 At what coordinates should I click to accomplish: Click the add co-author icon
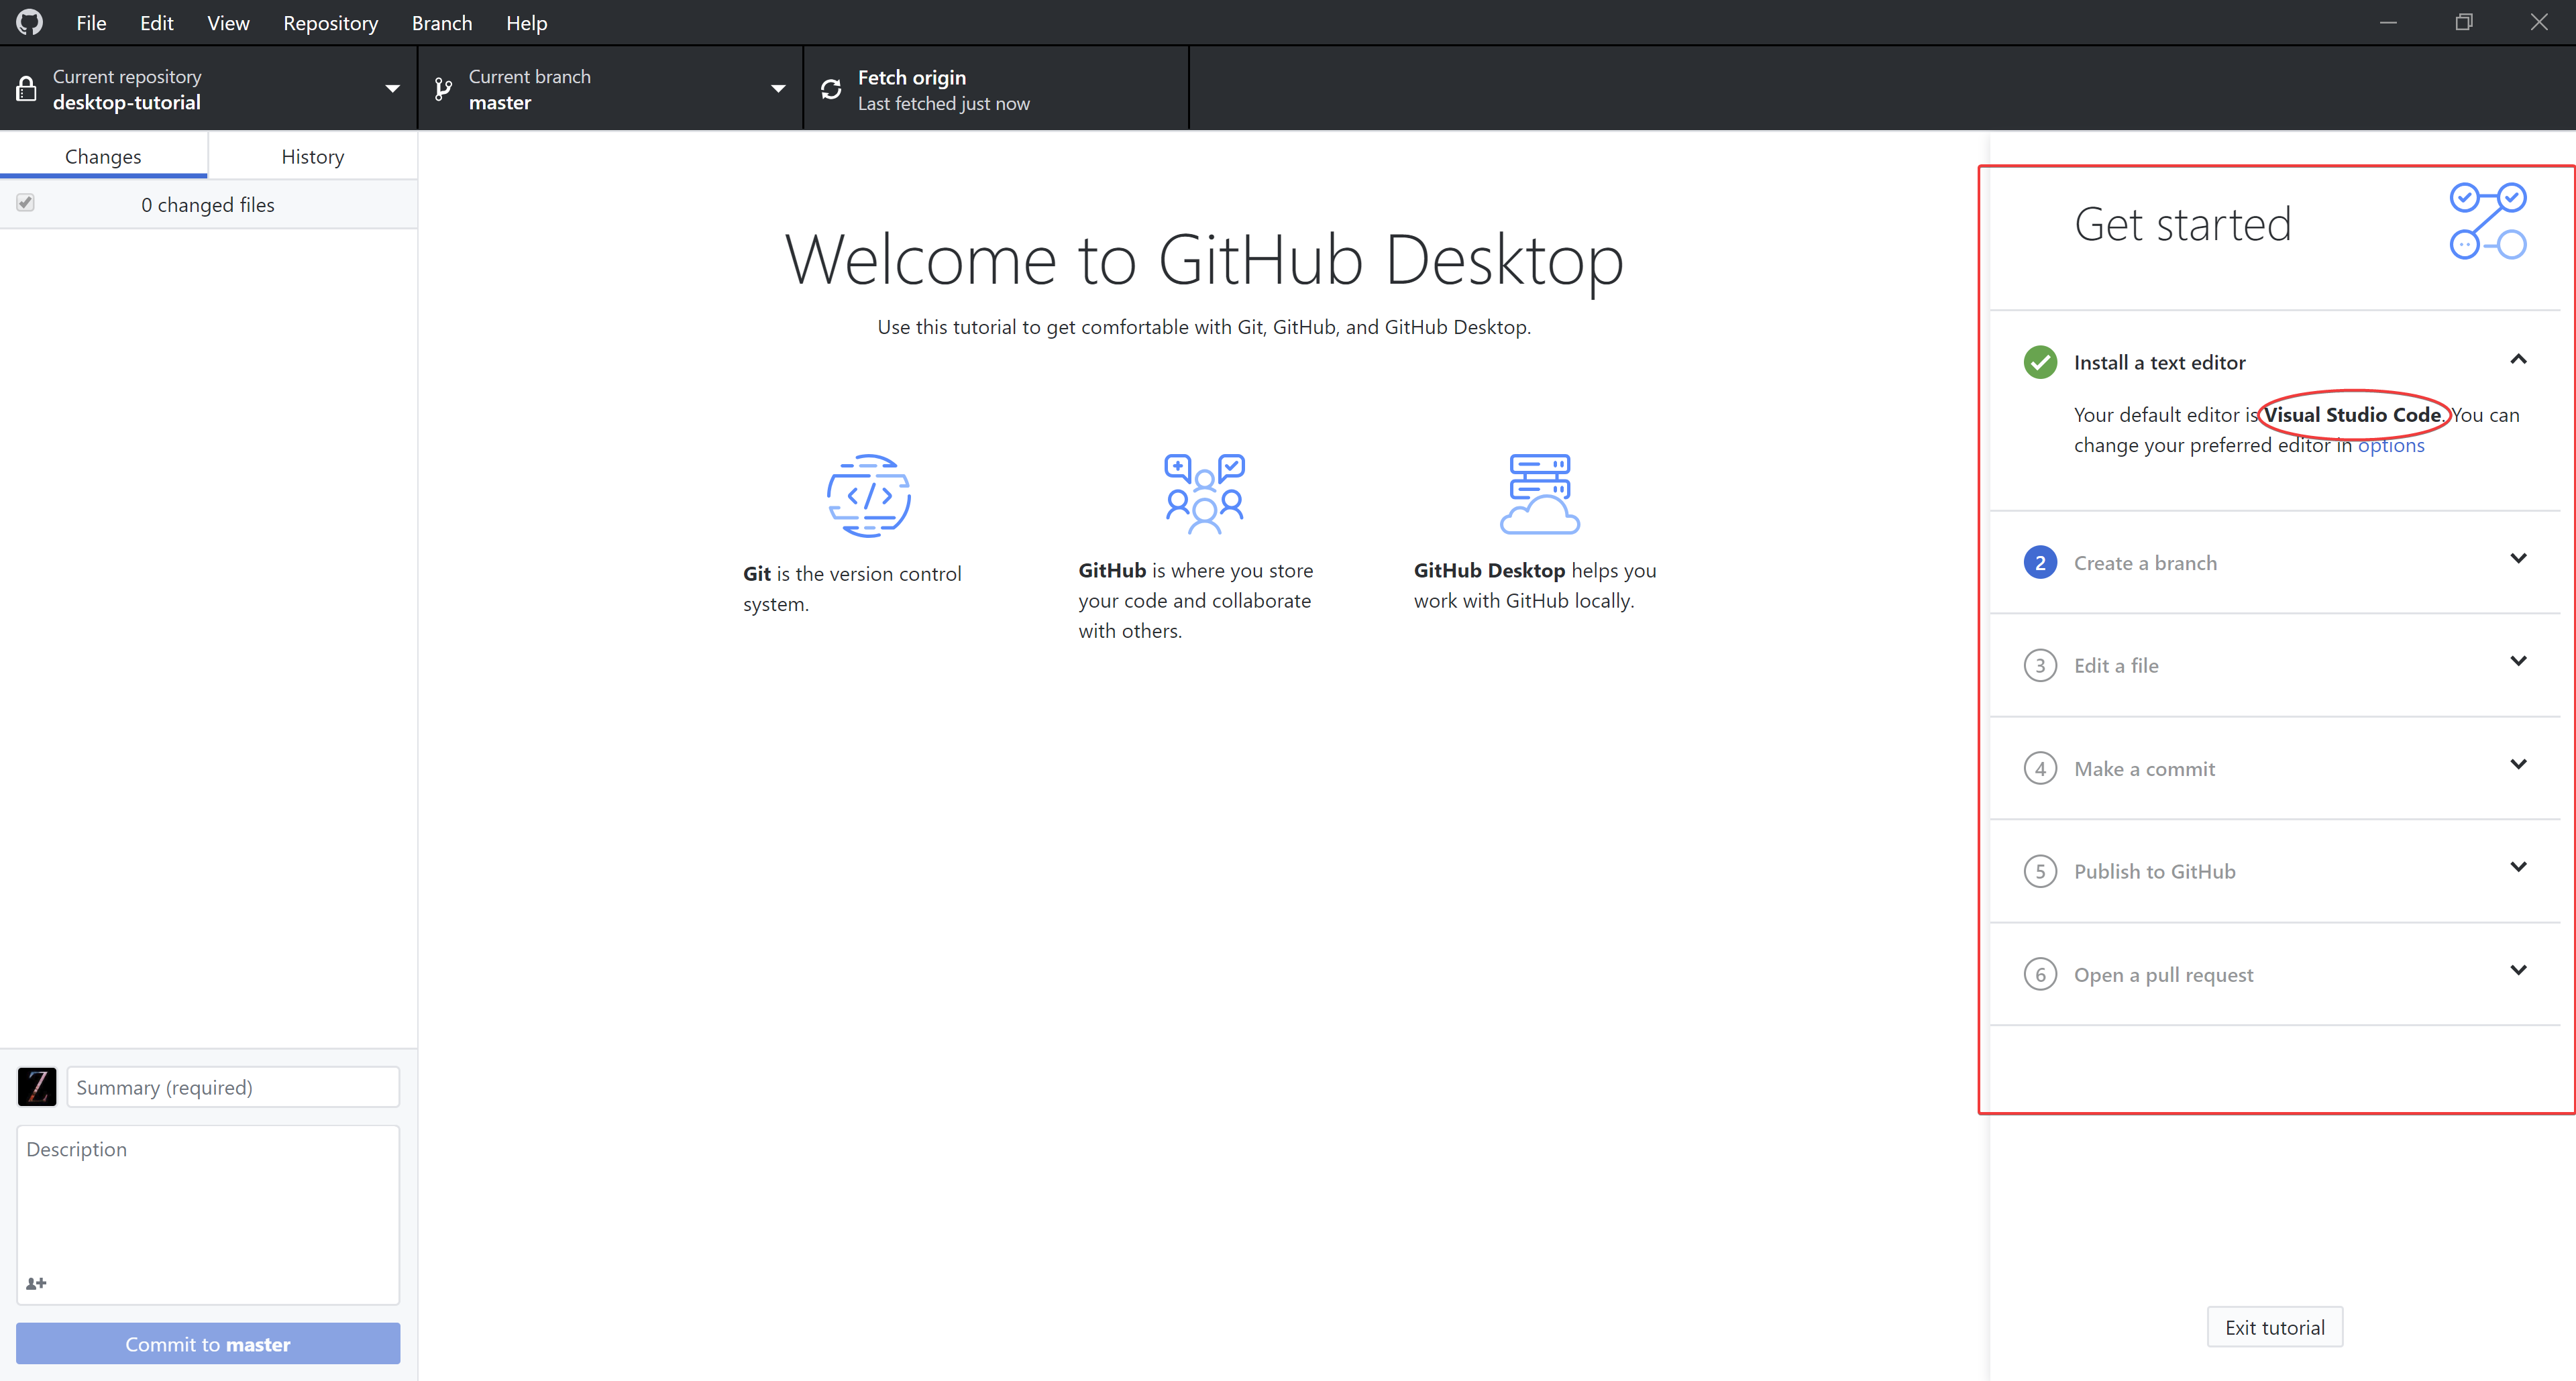click(36, 1283)
